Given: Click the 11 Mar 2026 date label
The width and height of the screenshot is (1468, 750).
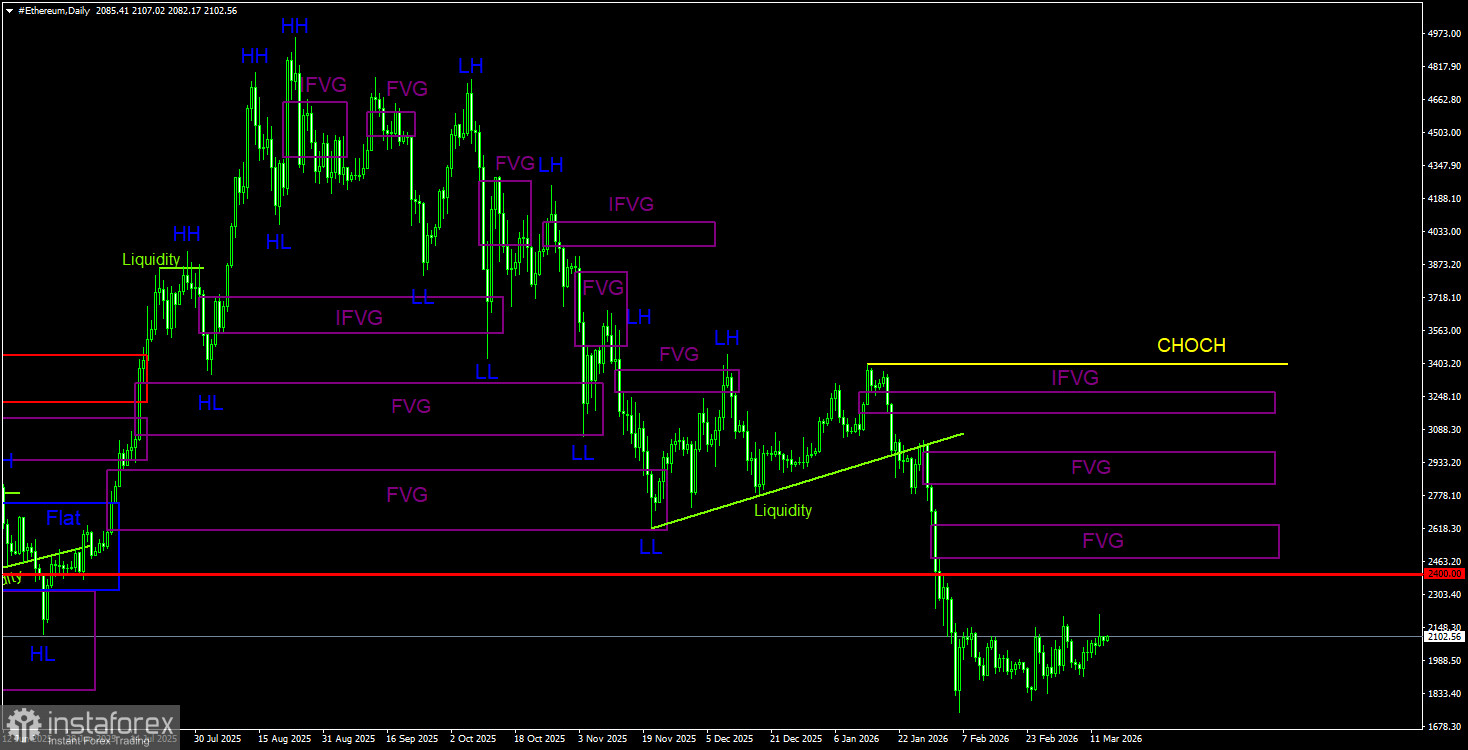Looking at the screenshot, I should [x=1115, y=739].
